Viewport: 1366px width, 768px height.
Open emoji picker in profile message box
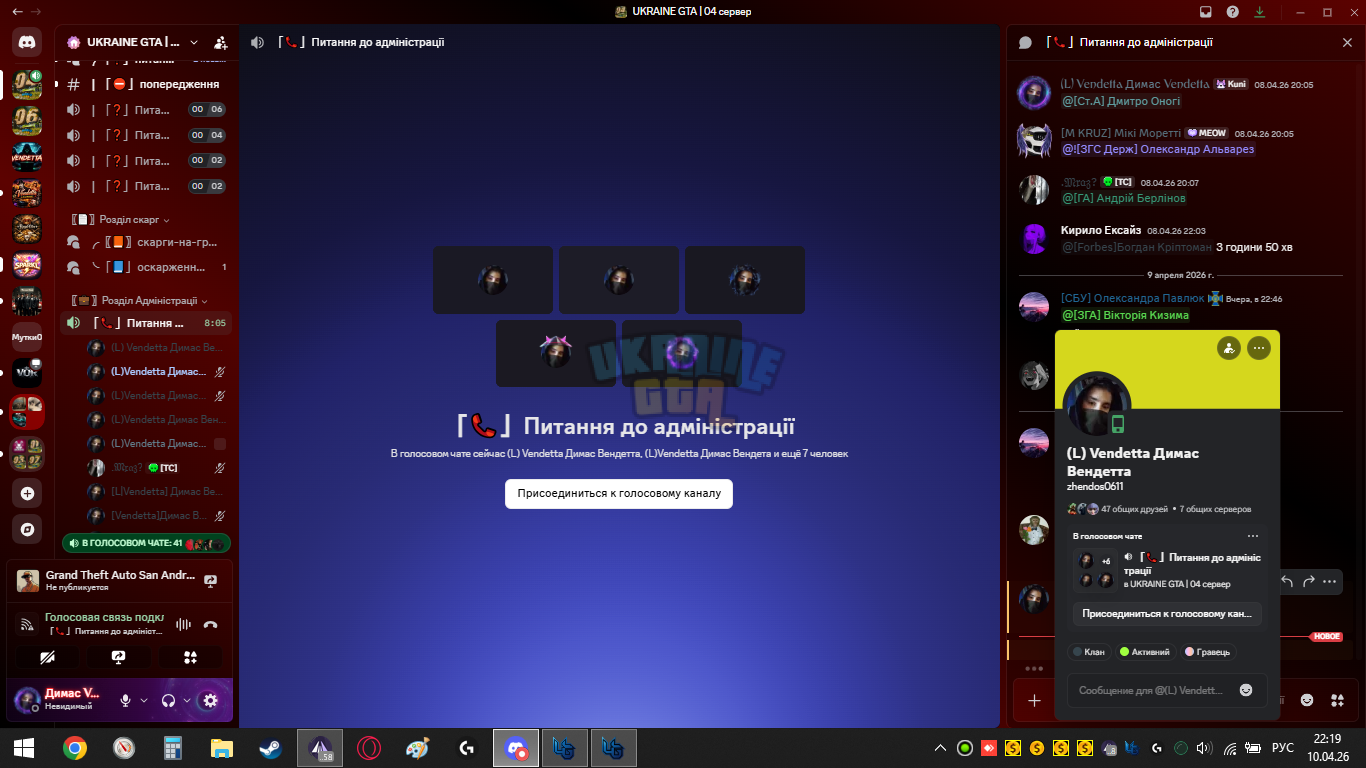click(x=1245, y=690)
